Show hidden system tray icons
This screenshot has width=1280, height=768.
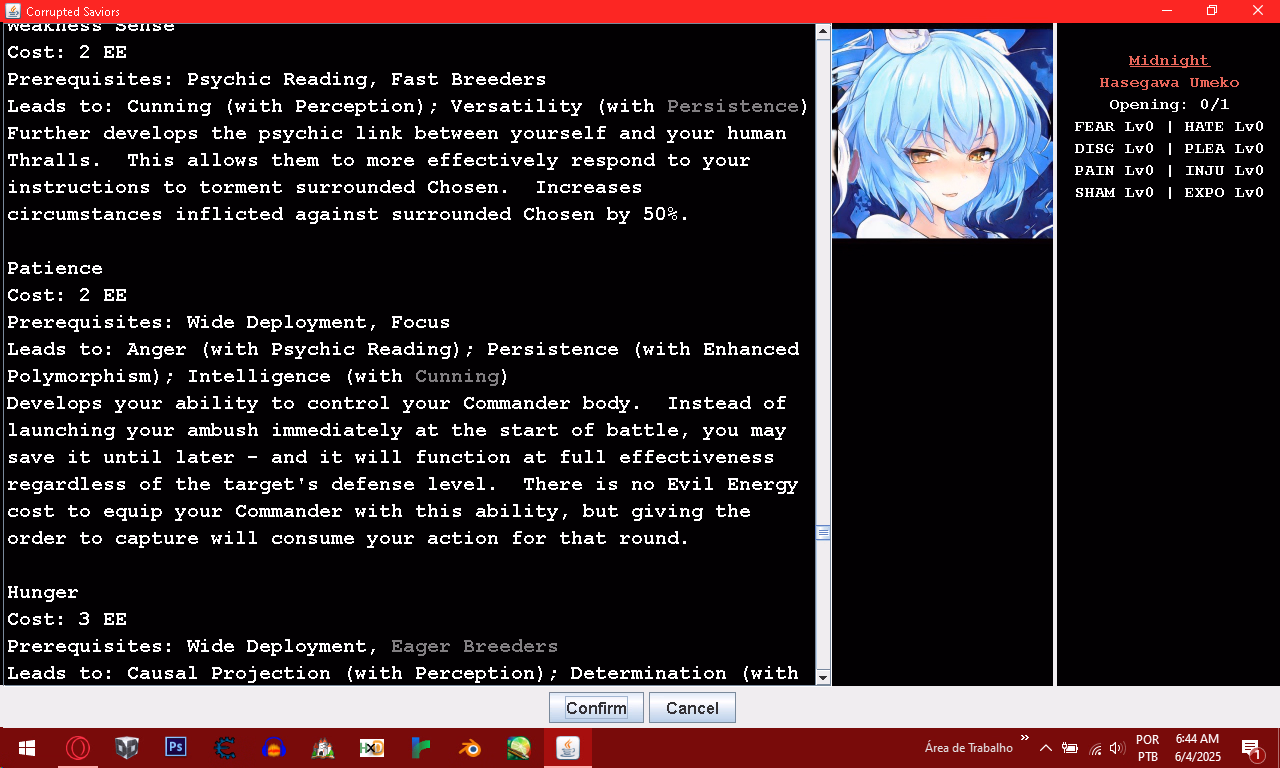(x=1045, y=748)
